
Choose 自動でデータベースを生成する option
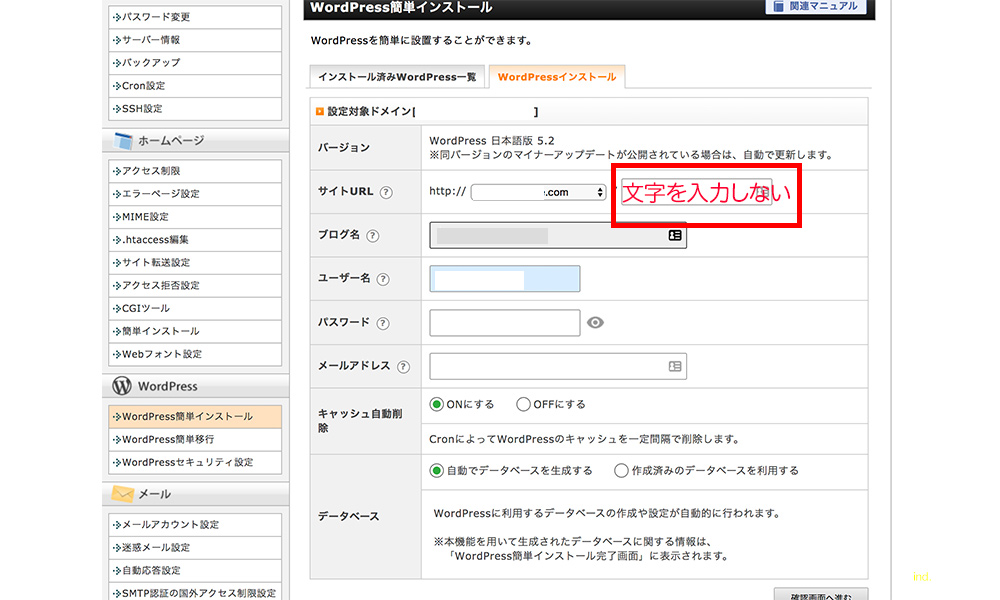436,471
